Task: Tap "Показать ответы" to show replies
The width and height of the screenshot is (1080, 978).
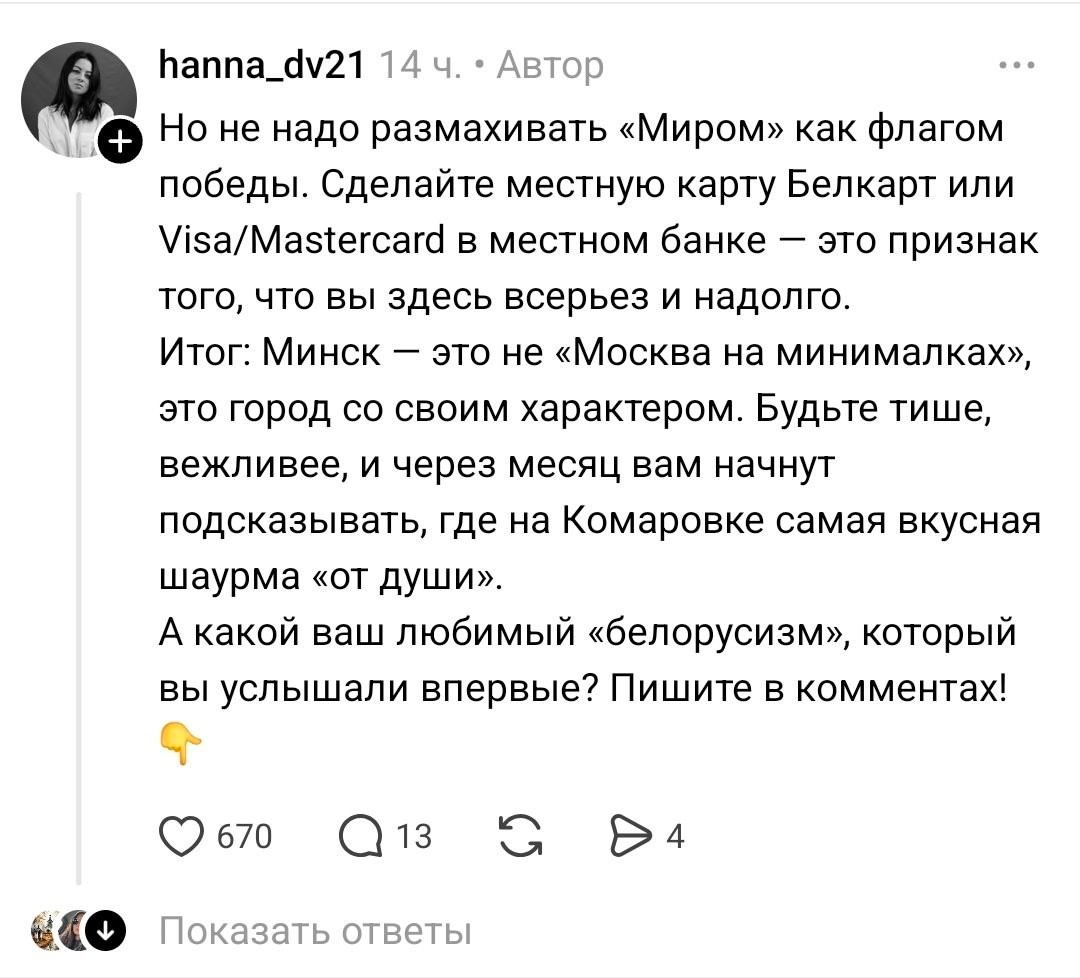Action: (x=315, y=932)
